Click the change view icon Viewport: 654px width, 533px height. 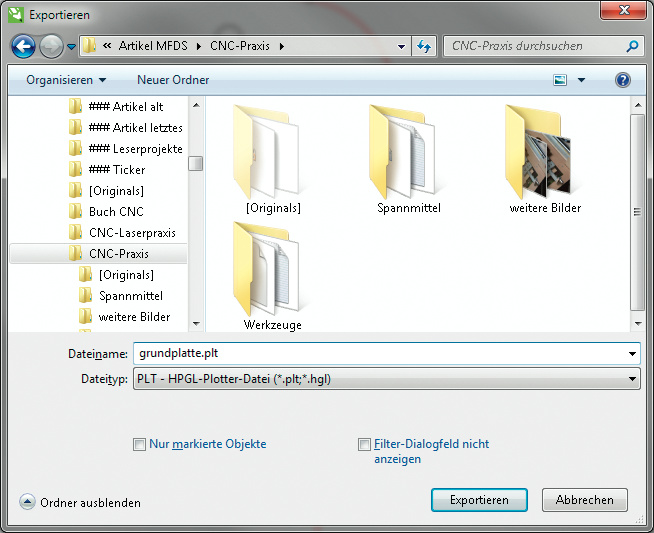560,80
